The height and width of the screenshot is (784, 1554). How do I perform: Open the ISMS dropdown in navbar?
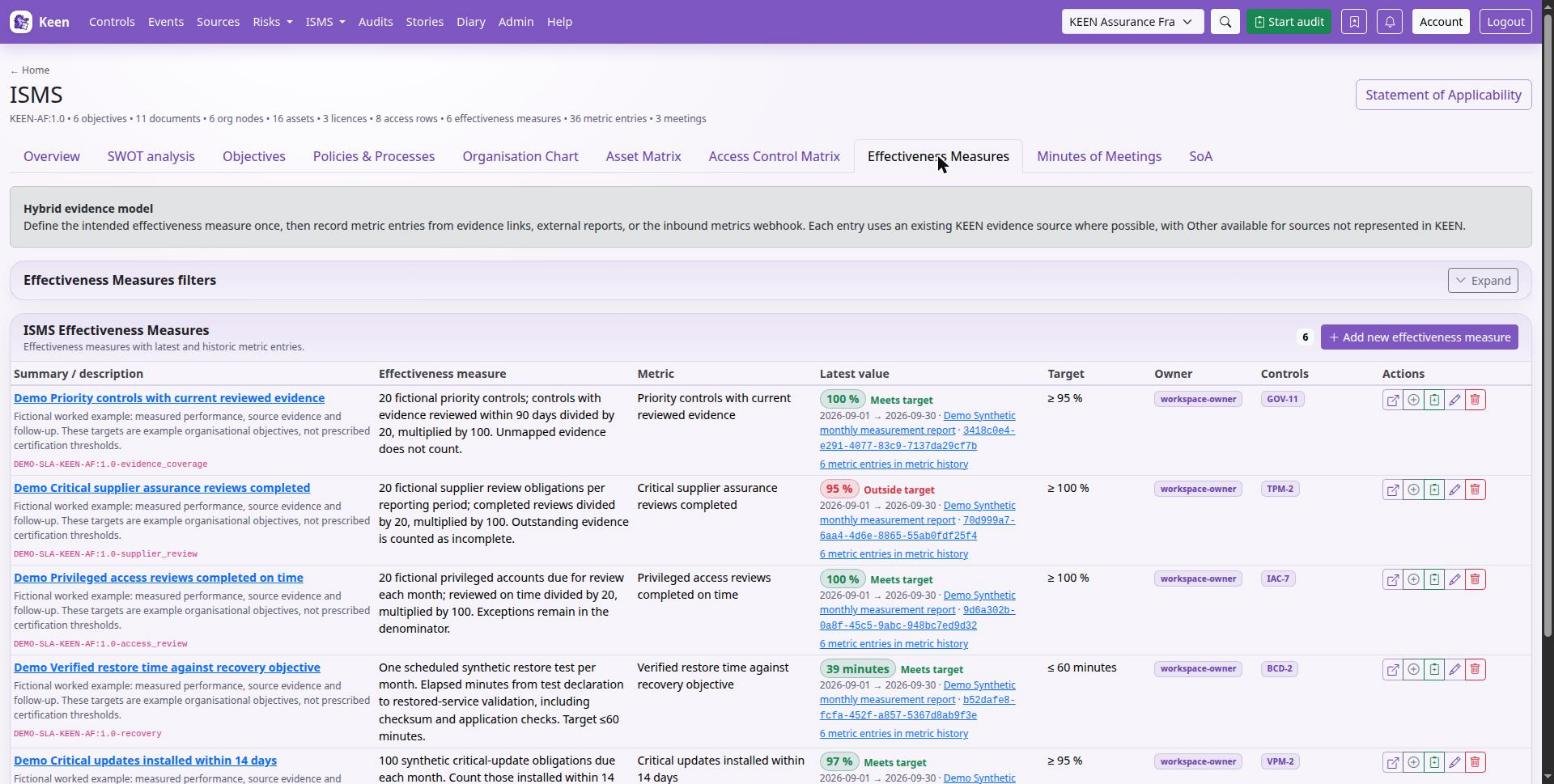tap(325, 22)
